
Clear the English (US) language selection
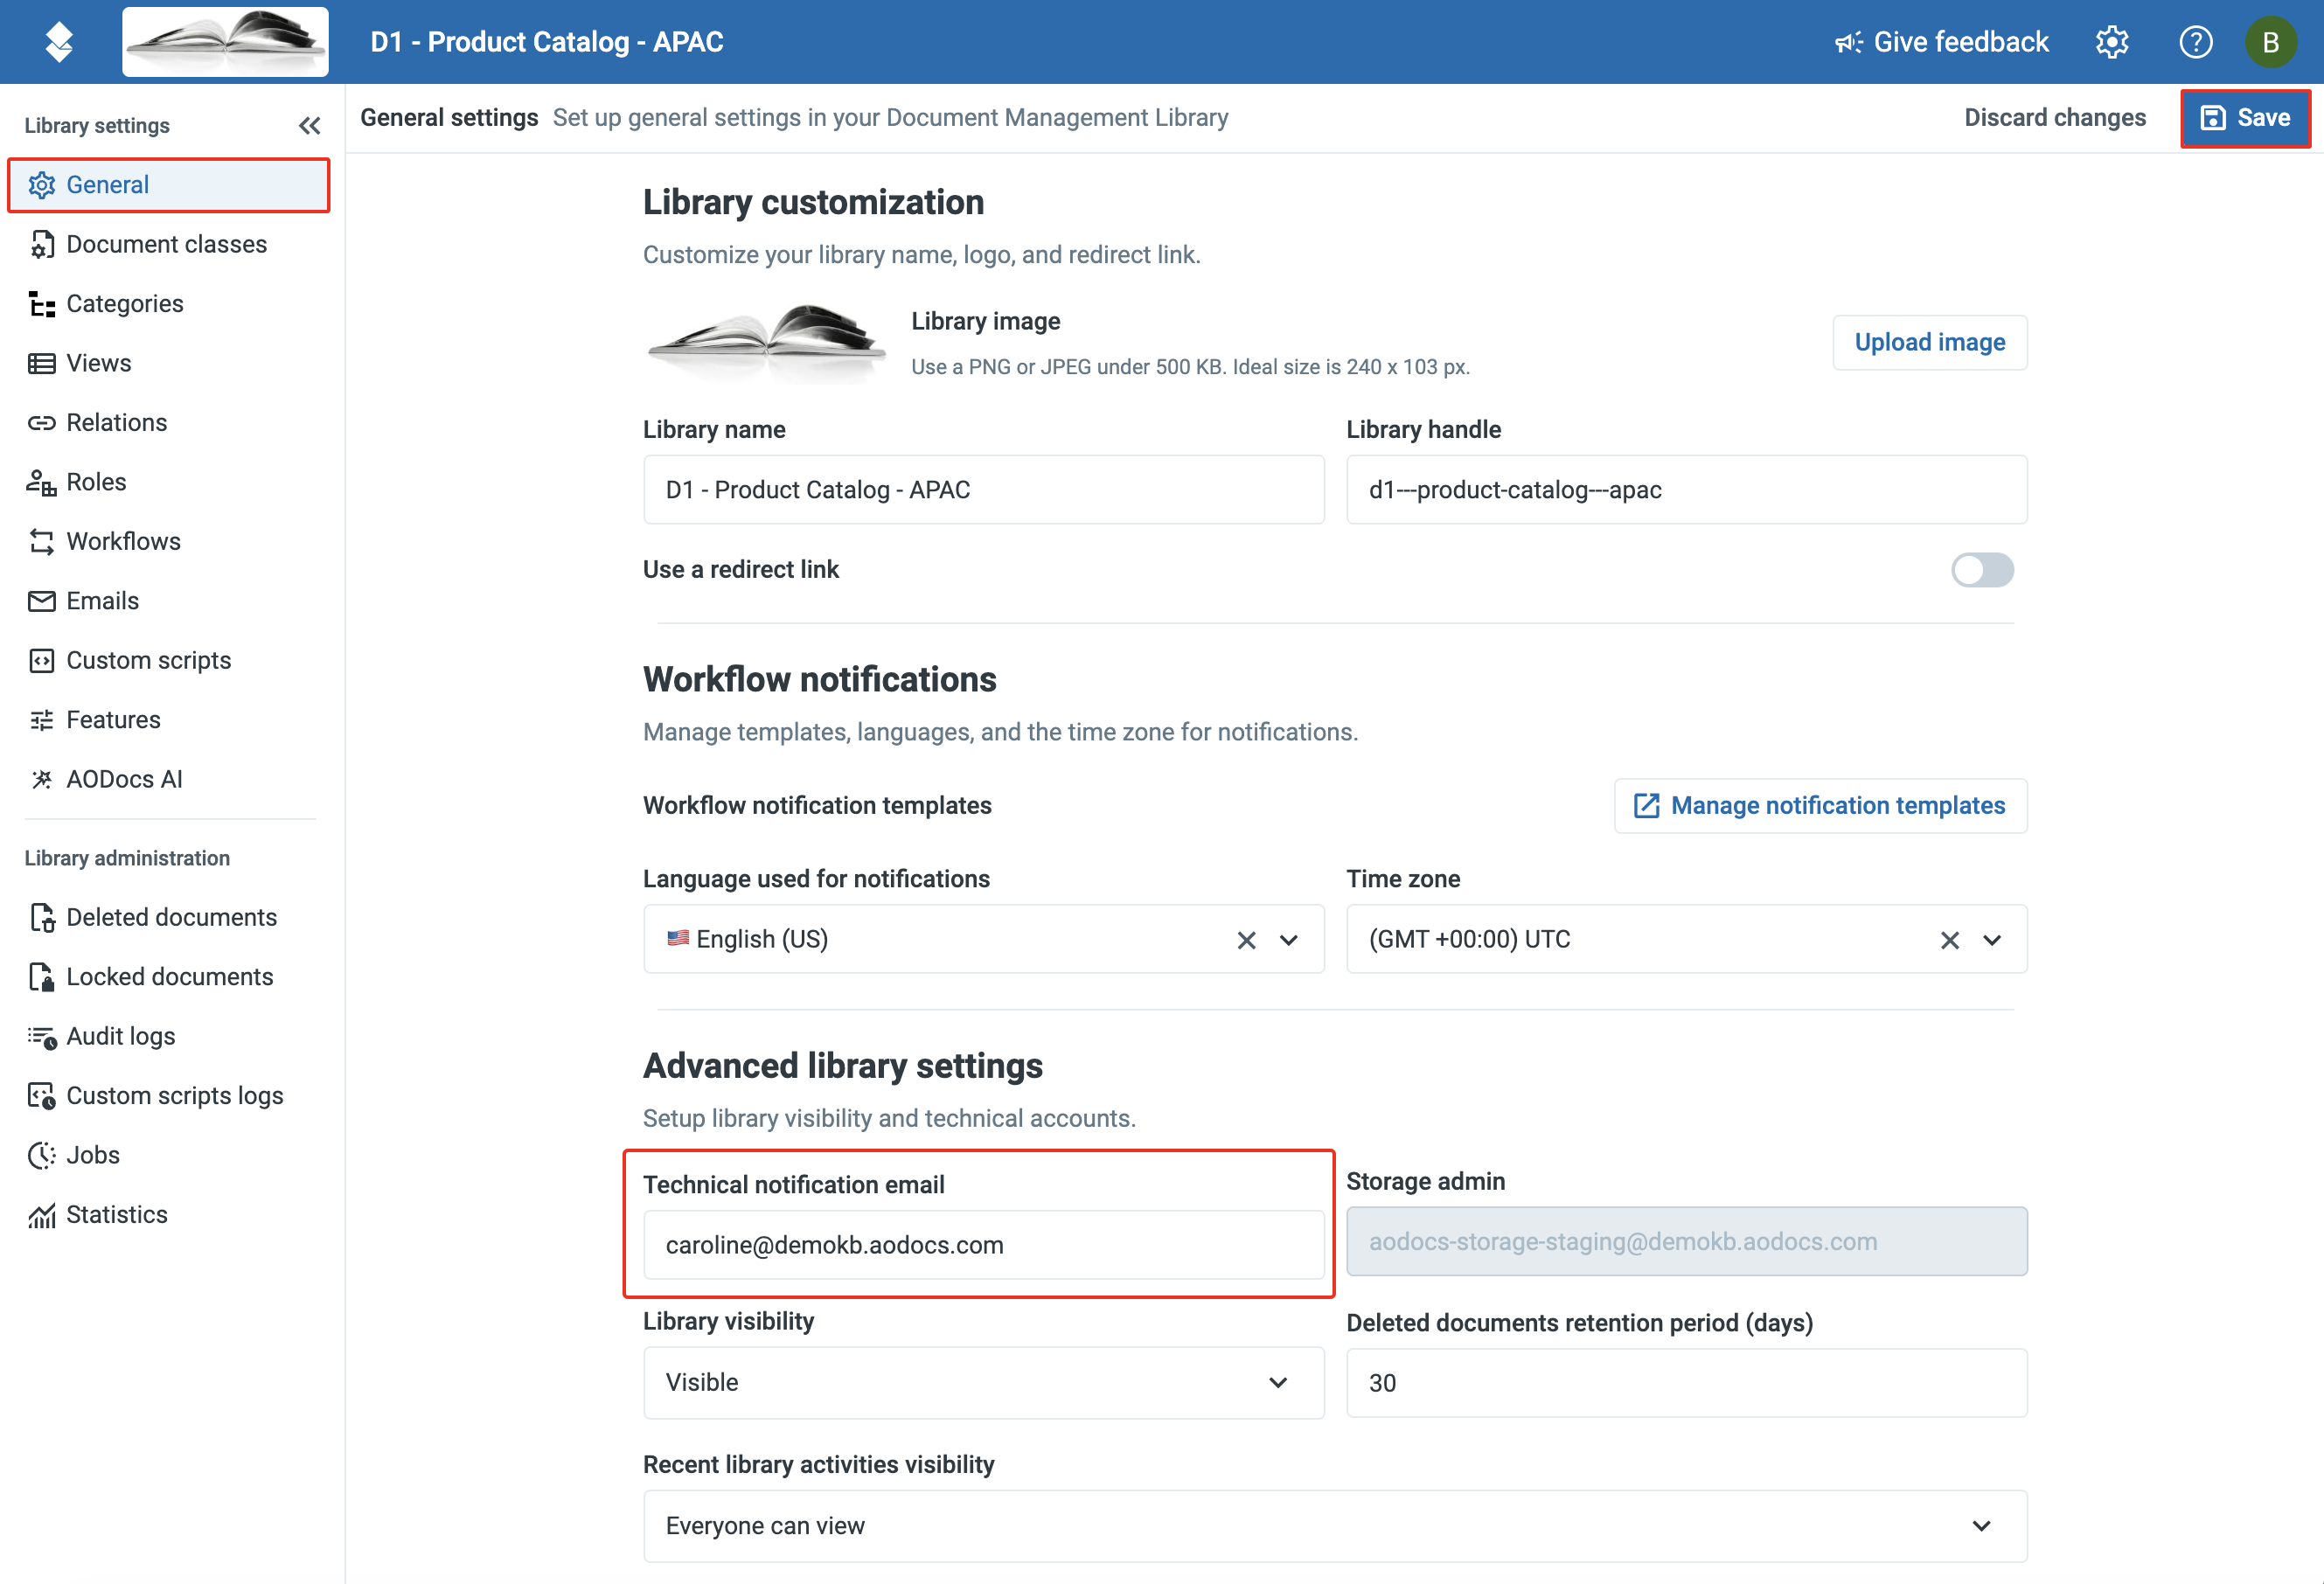tap(1246, 940)
